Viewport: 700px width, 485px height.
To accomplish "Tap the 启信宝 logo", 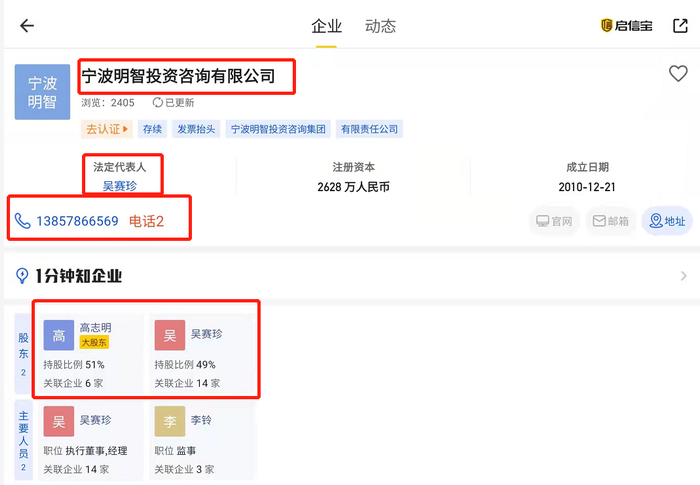I will coord(626,26).
